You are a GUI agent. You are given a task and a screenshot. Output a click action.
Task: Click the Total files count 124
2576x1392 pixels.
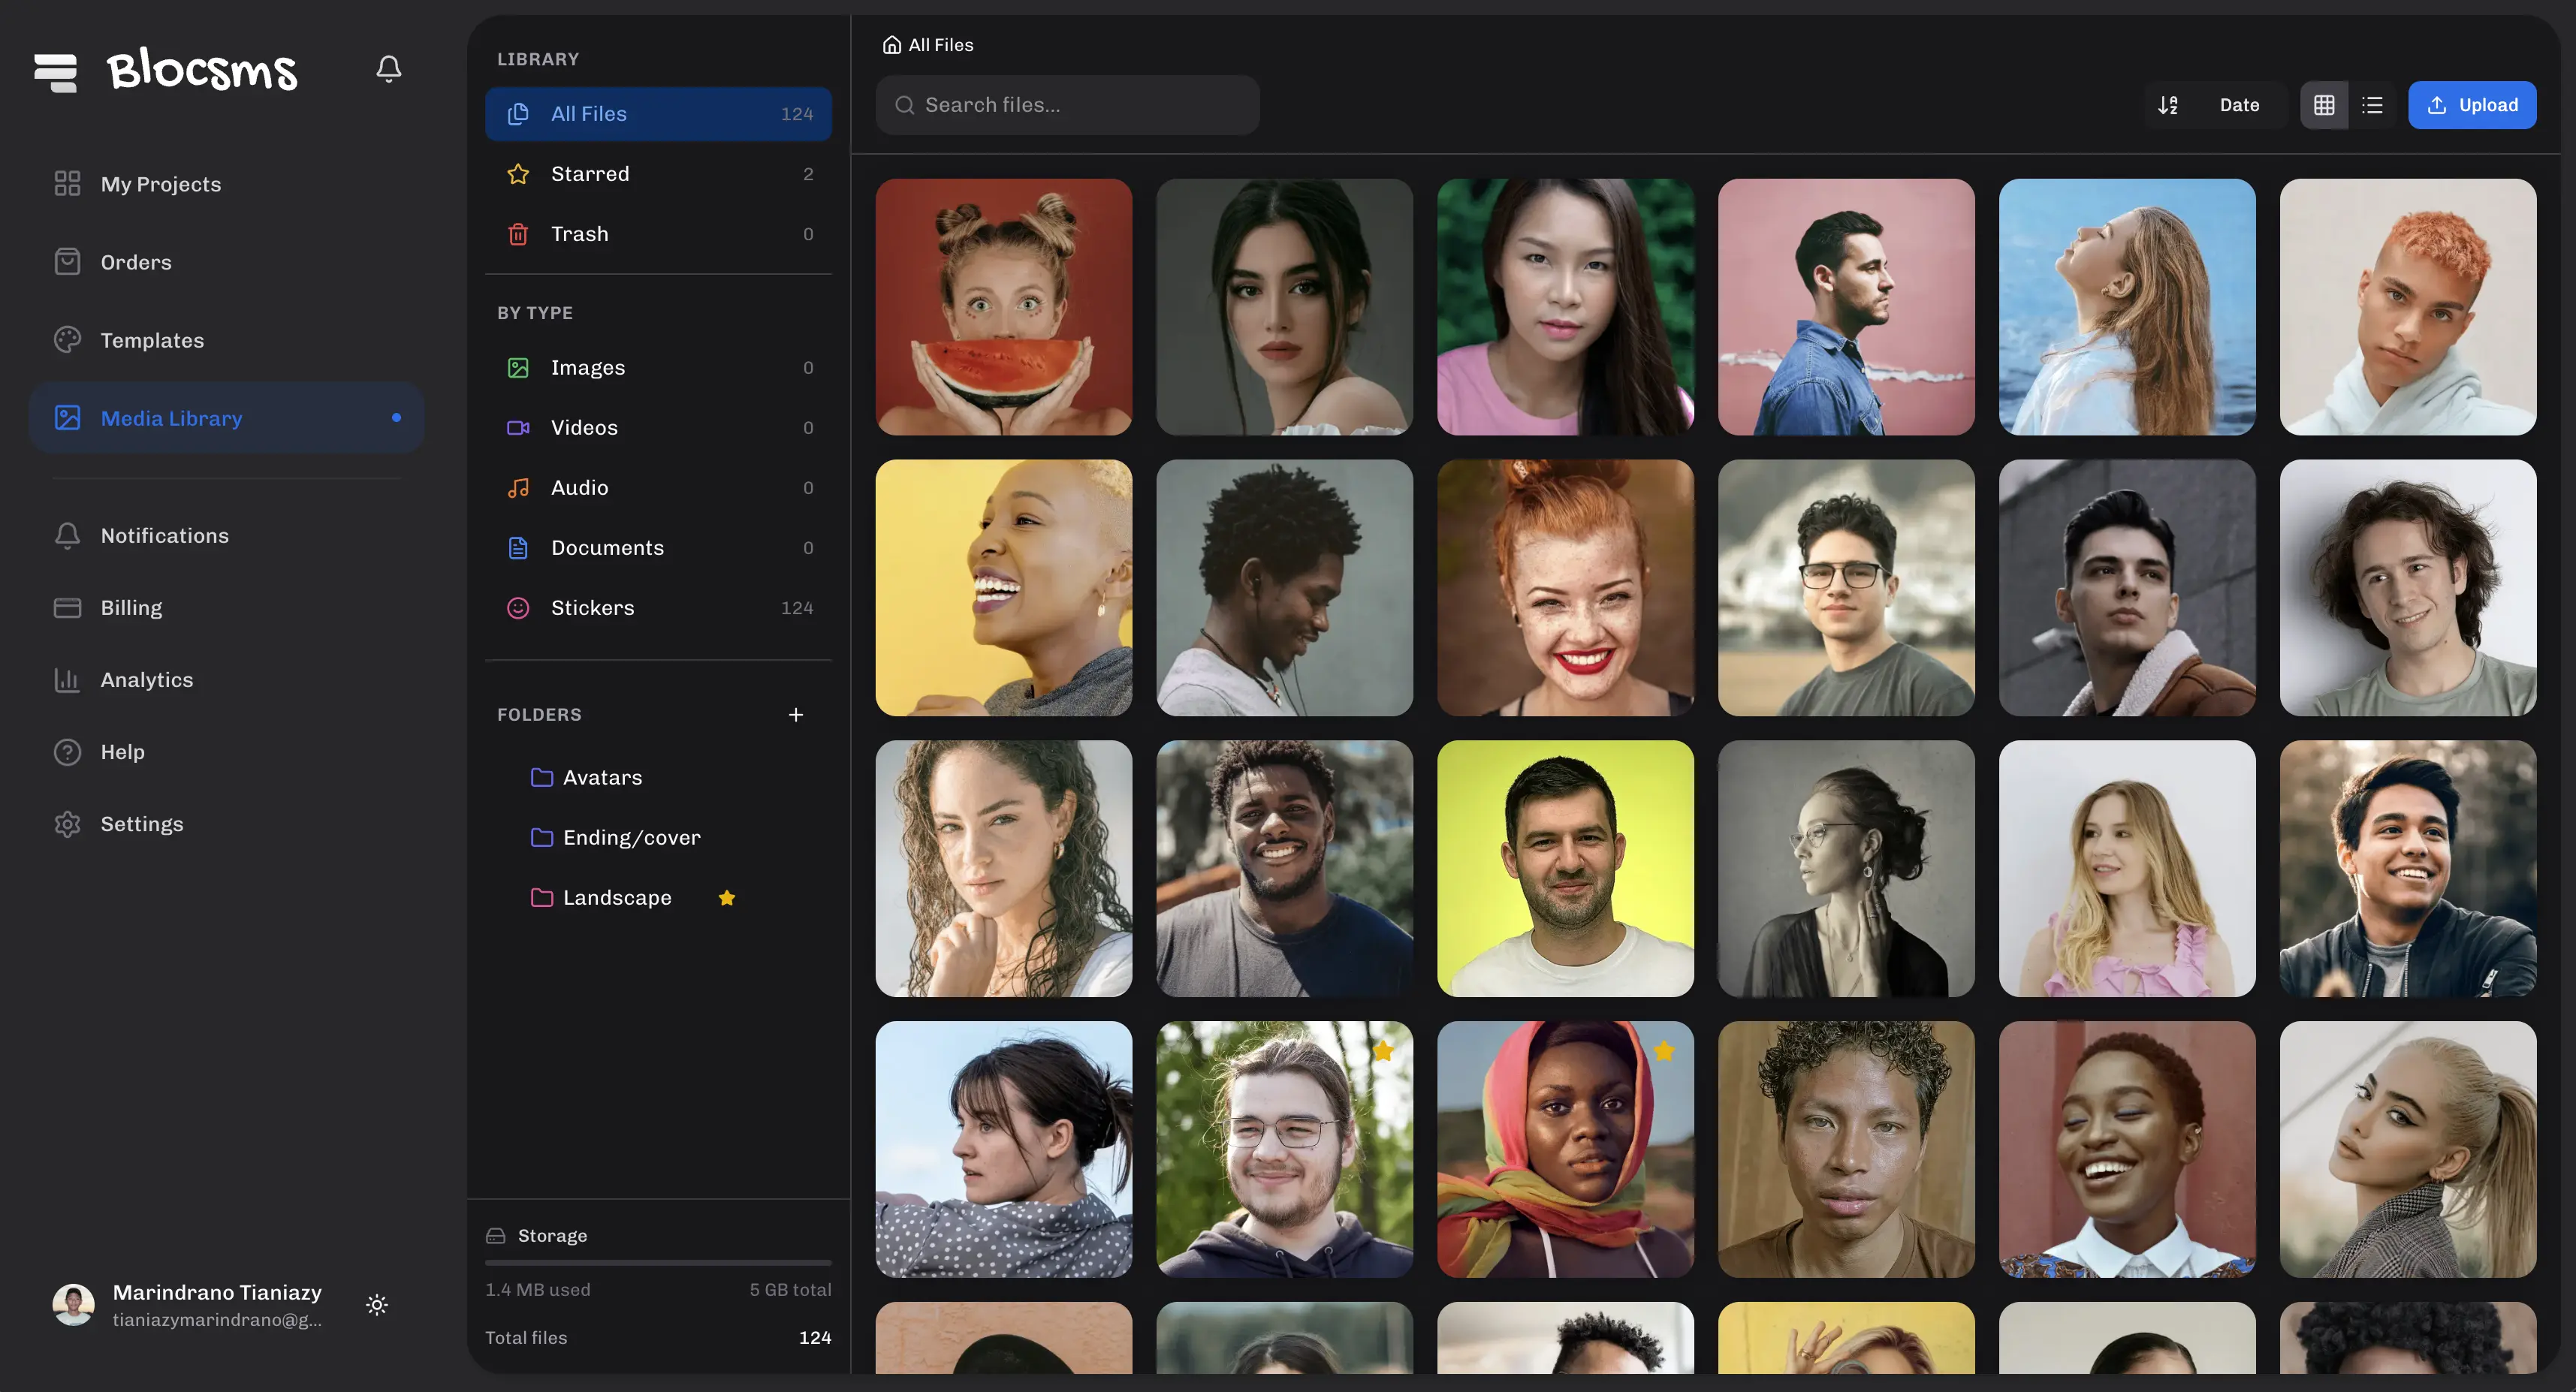(x=815, y=1338)
